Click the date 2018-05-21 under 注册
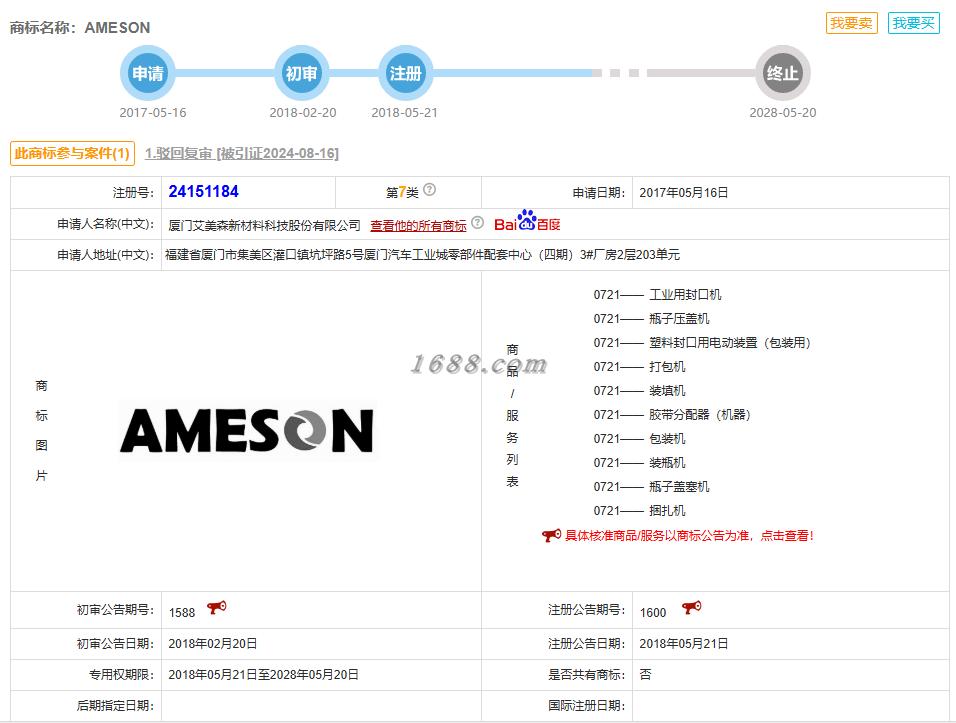Screen dimensions: 956x723 [x=404, y=113]
